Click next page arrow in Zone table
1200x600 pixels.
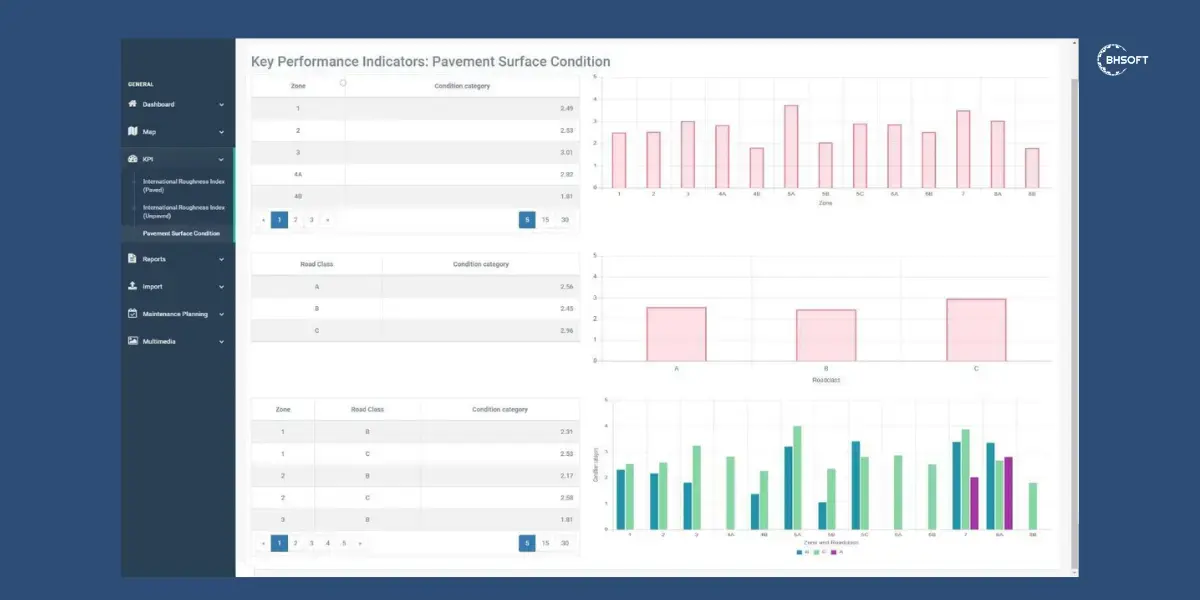[x=327, y=219]
